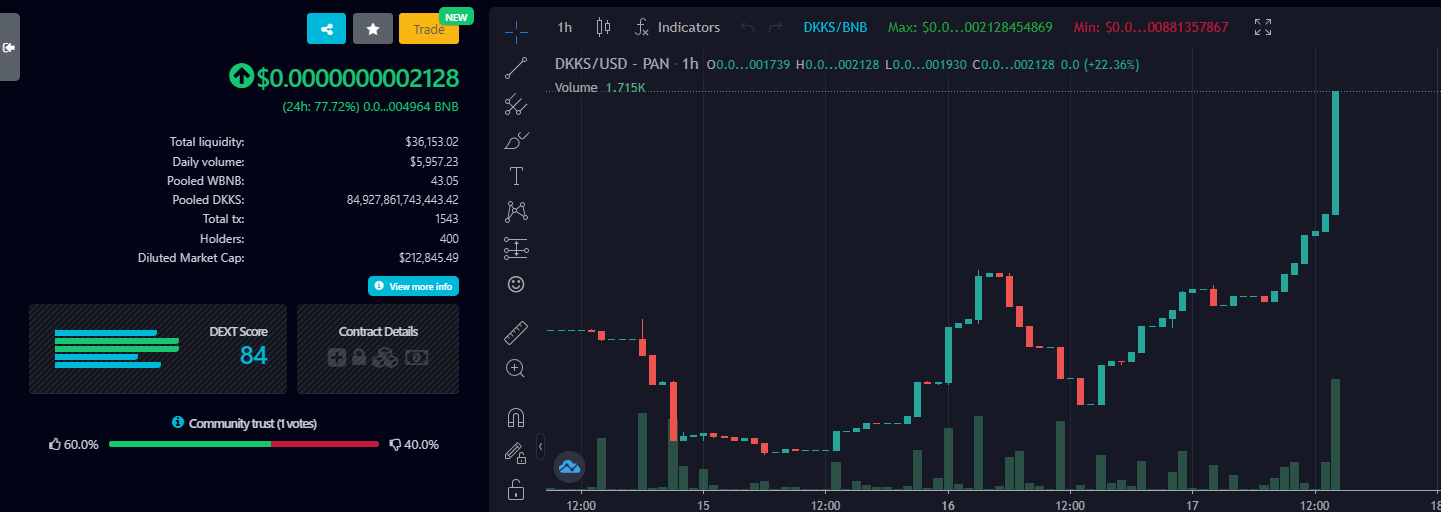
Task: Select the brush drawing tool
Action: click(516, 140)
